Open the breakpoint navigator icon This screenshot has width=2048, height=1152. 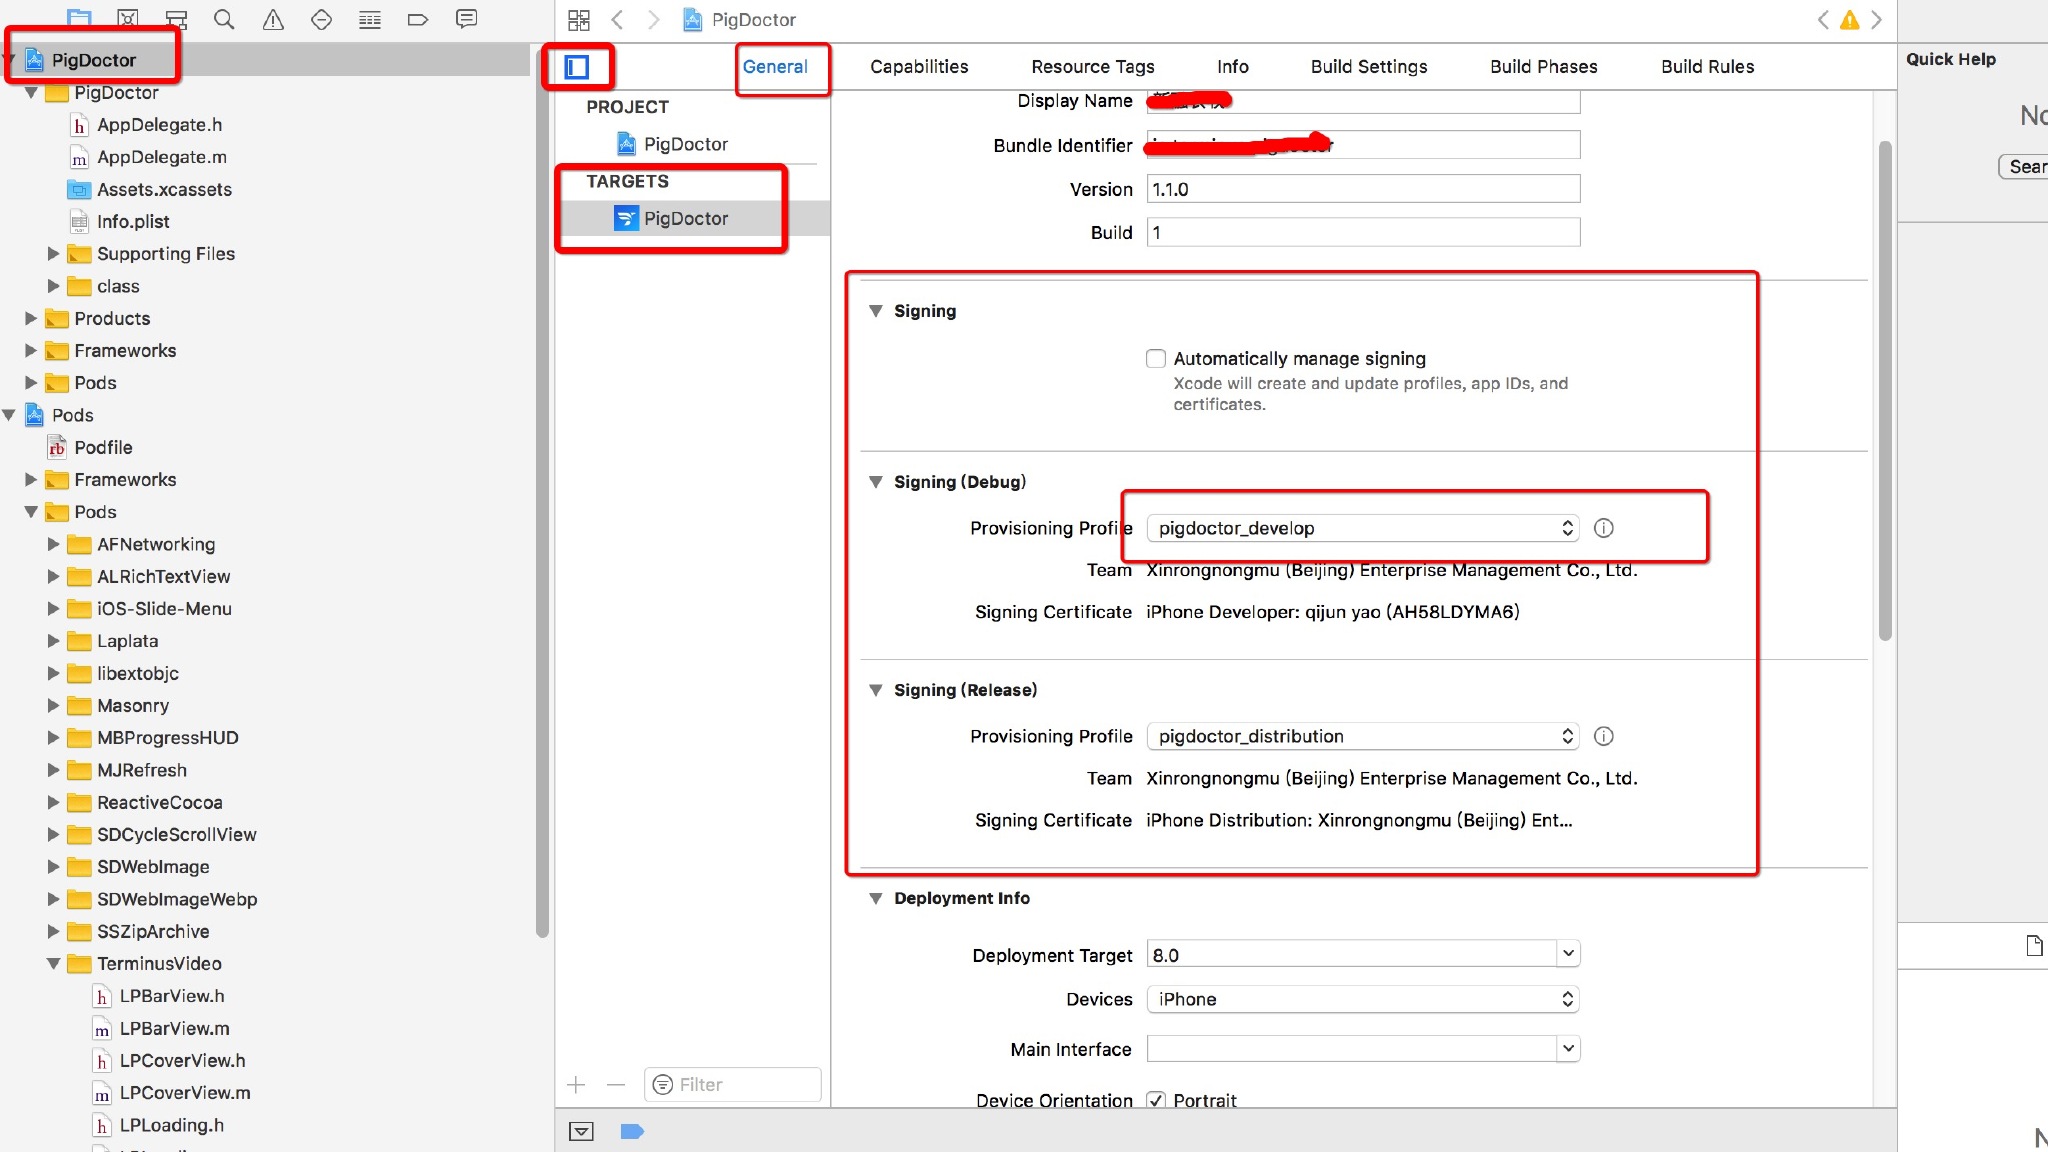418,19
